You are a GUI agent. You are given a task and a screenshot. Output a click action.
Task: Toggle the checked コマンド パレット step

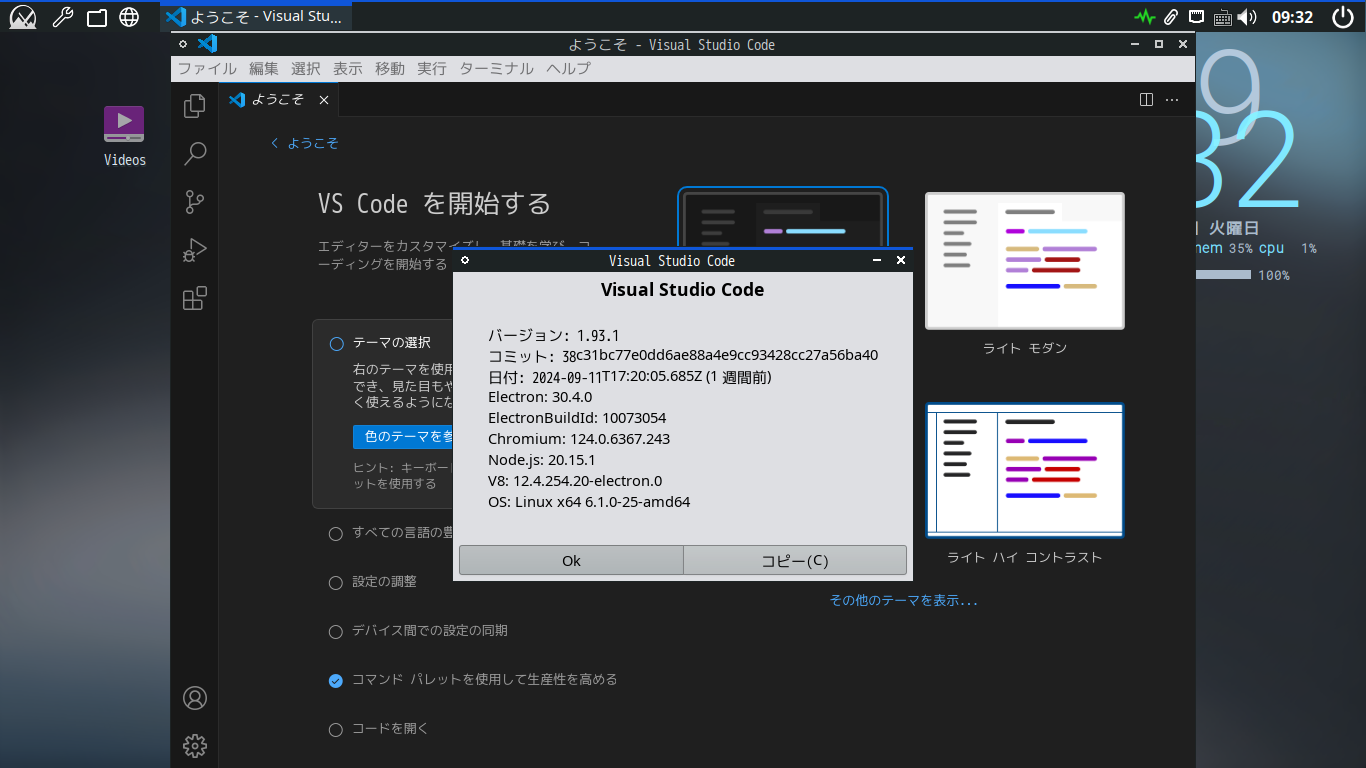(336, 680)
